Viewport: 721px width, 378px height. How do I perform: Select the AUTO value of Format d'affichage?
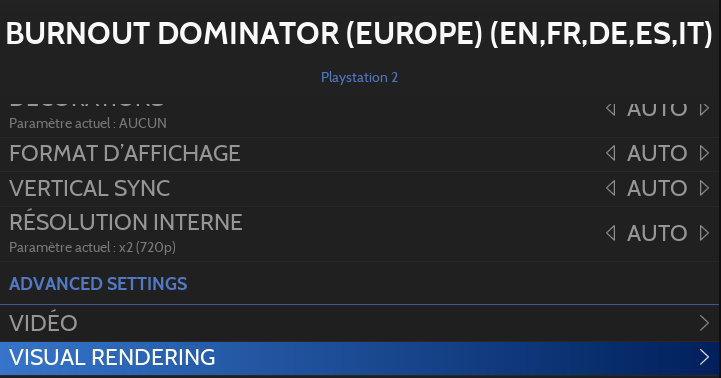pyautogui.click(x=657, y=153)
